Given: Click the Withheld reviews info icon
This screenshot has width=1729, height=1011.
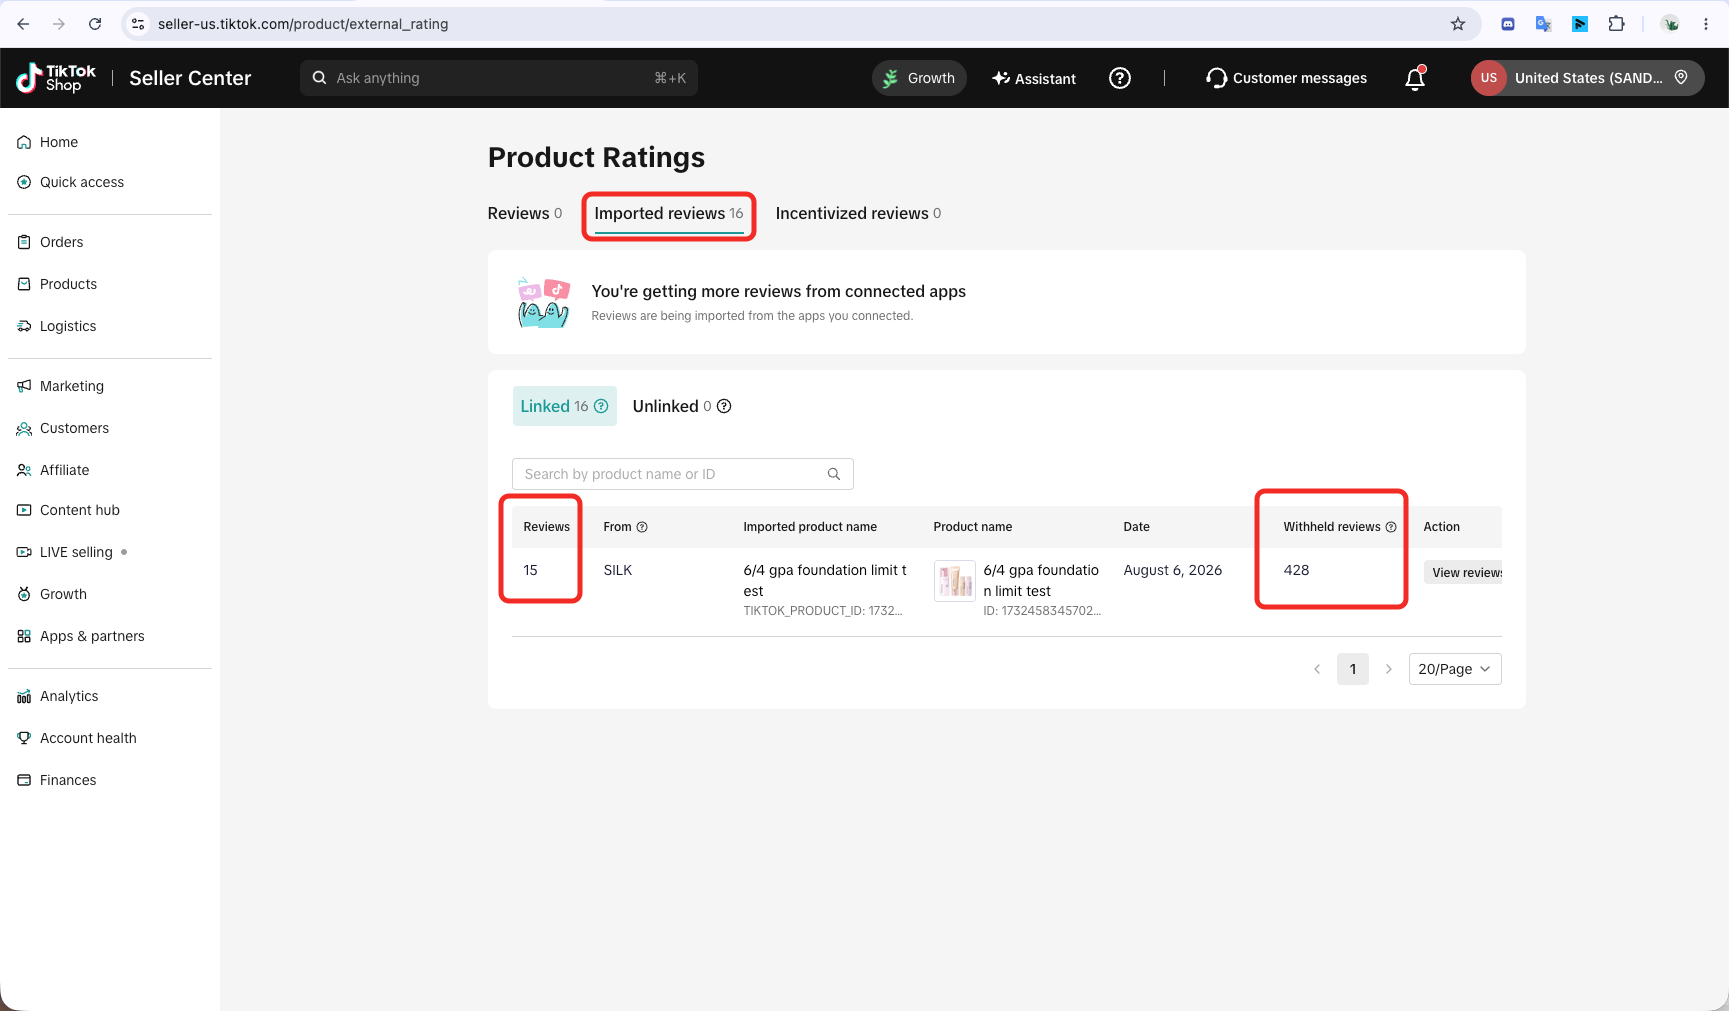Looking at the screenshot, I should pos(1391,527).
